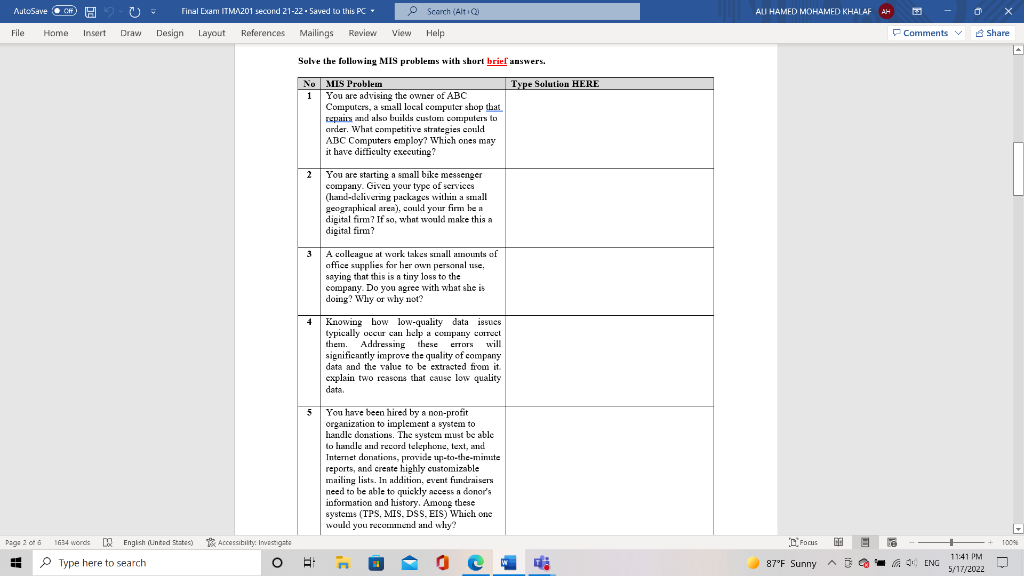Image resolution: width=1024 pixels, height=576 pixels.
Task: Click the zoom slider handle
Action: (952, 542)
